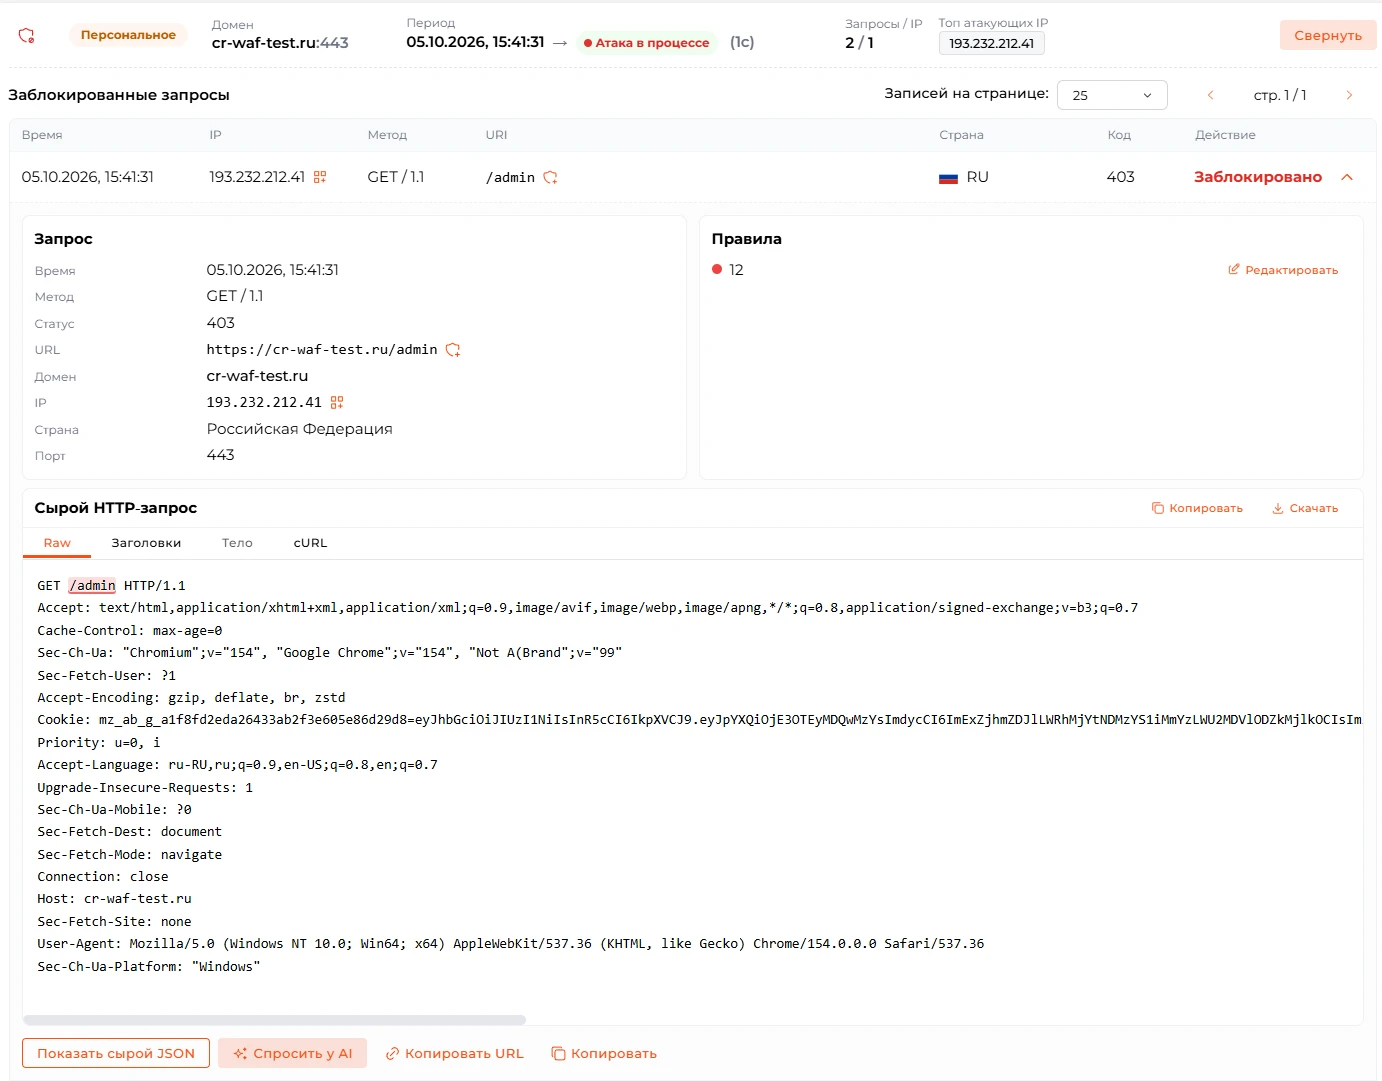The width and height of the screenshot is (1382, 1081).
Task: Click the Cookie line in the raw request
Action: pos(700,720)
